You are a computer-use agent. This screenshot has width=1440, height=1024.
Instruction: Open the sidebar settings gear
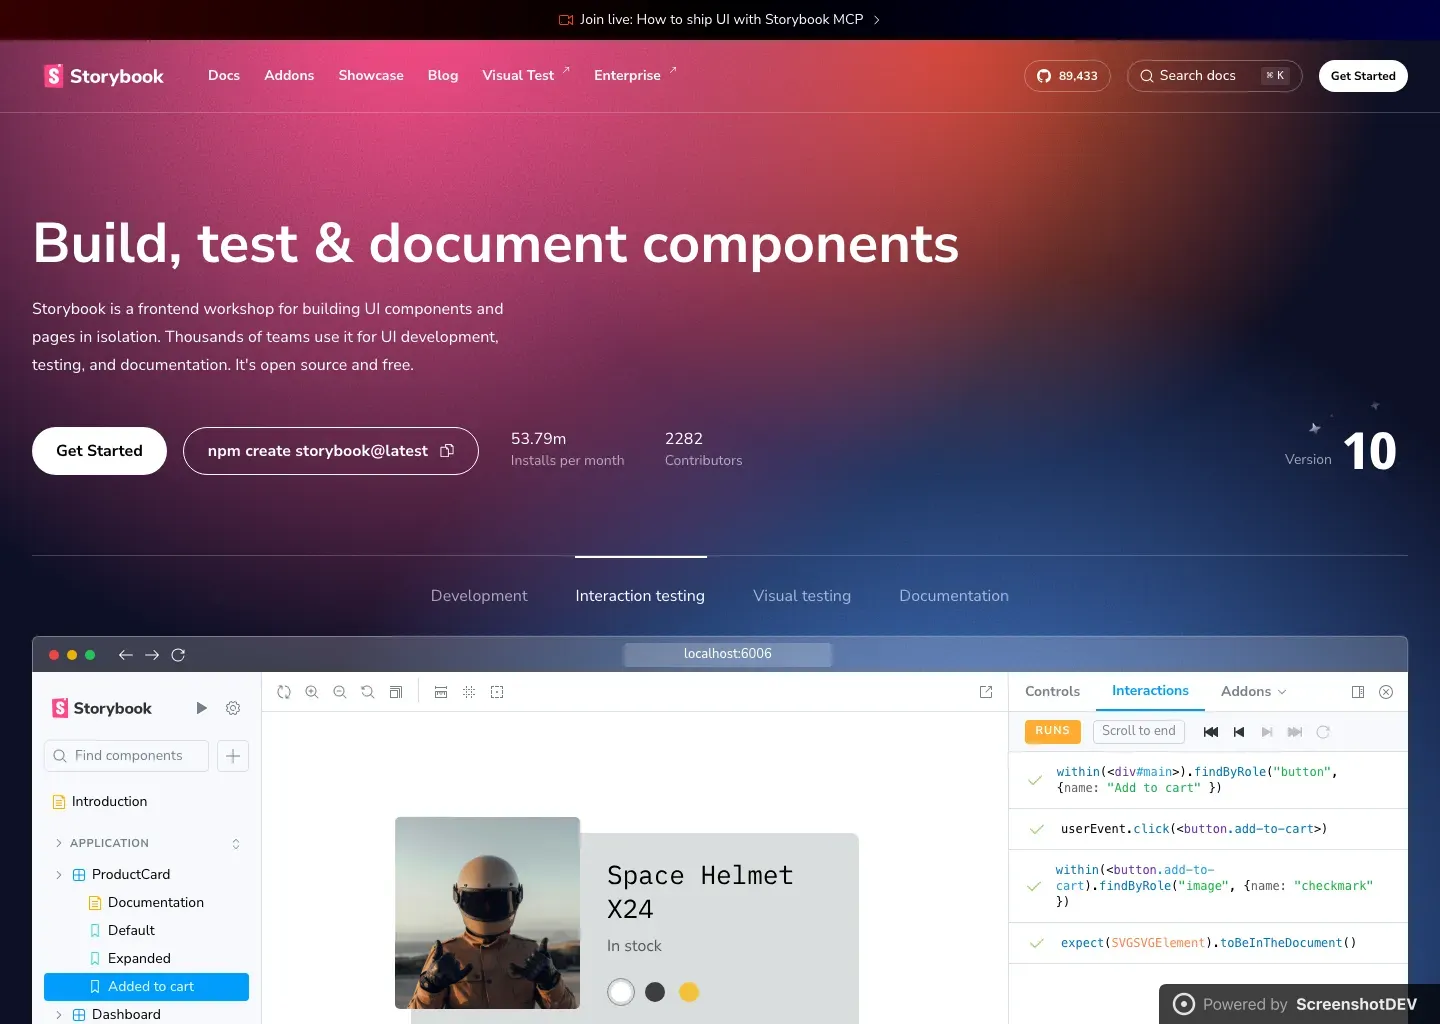coord(233,708)
